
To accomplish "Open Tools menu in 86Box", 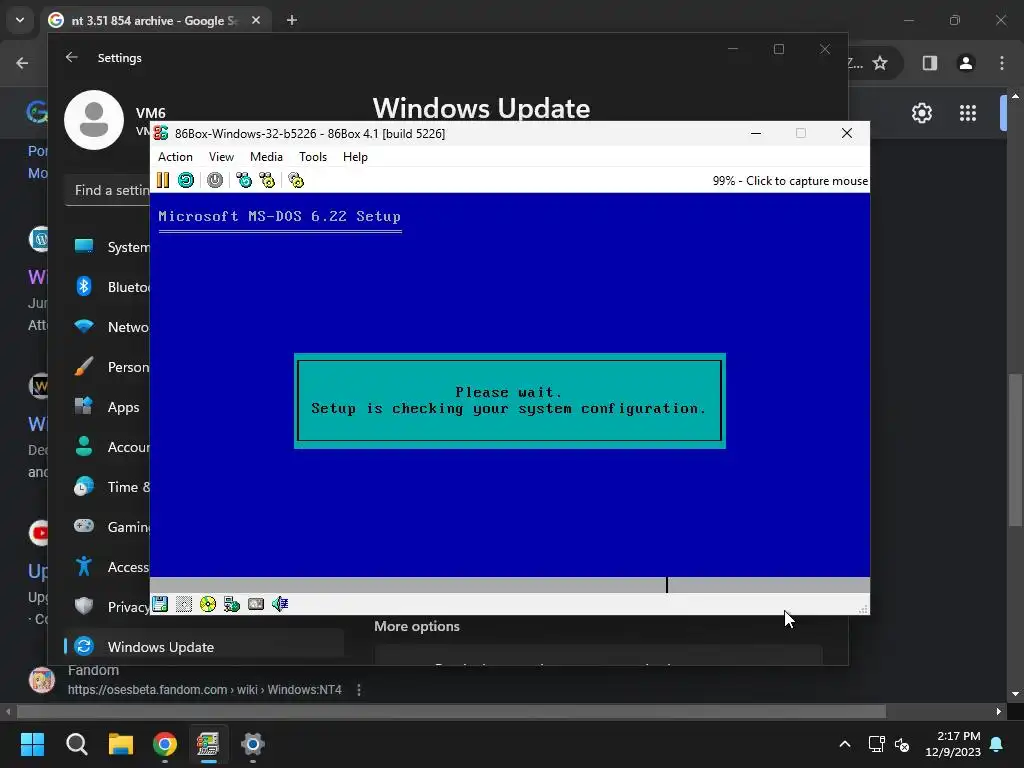I will 313,157.
